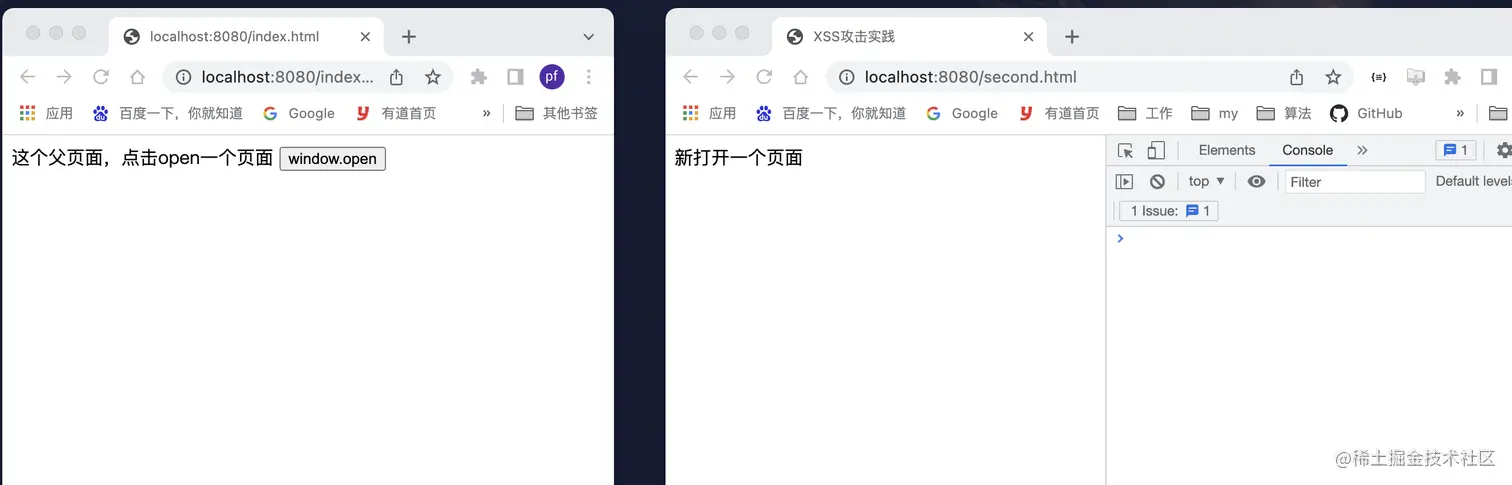Open 应用 apps shortcut in left window
Image resolution: width=1512 pixels, height=485 pixels.
coord(46,113)
